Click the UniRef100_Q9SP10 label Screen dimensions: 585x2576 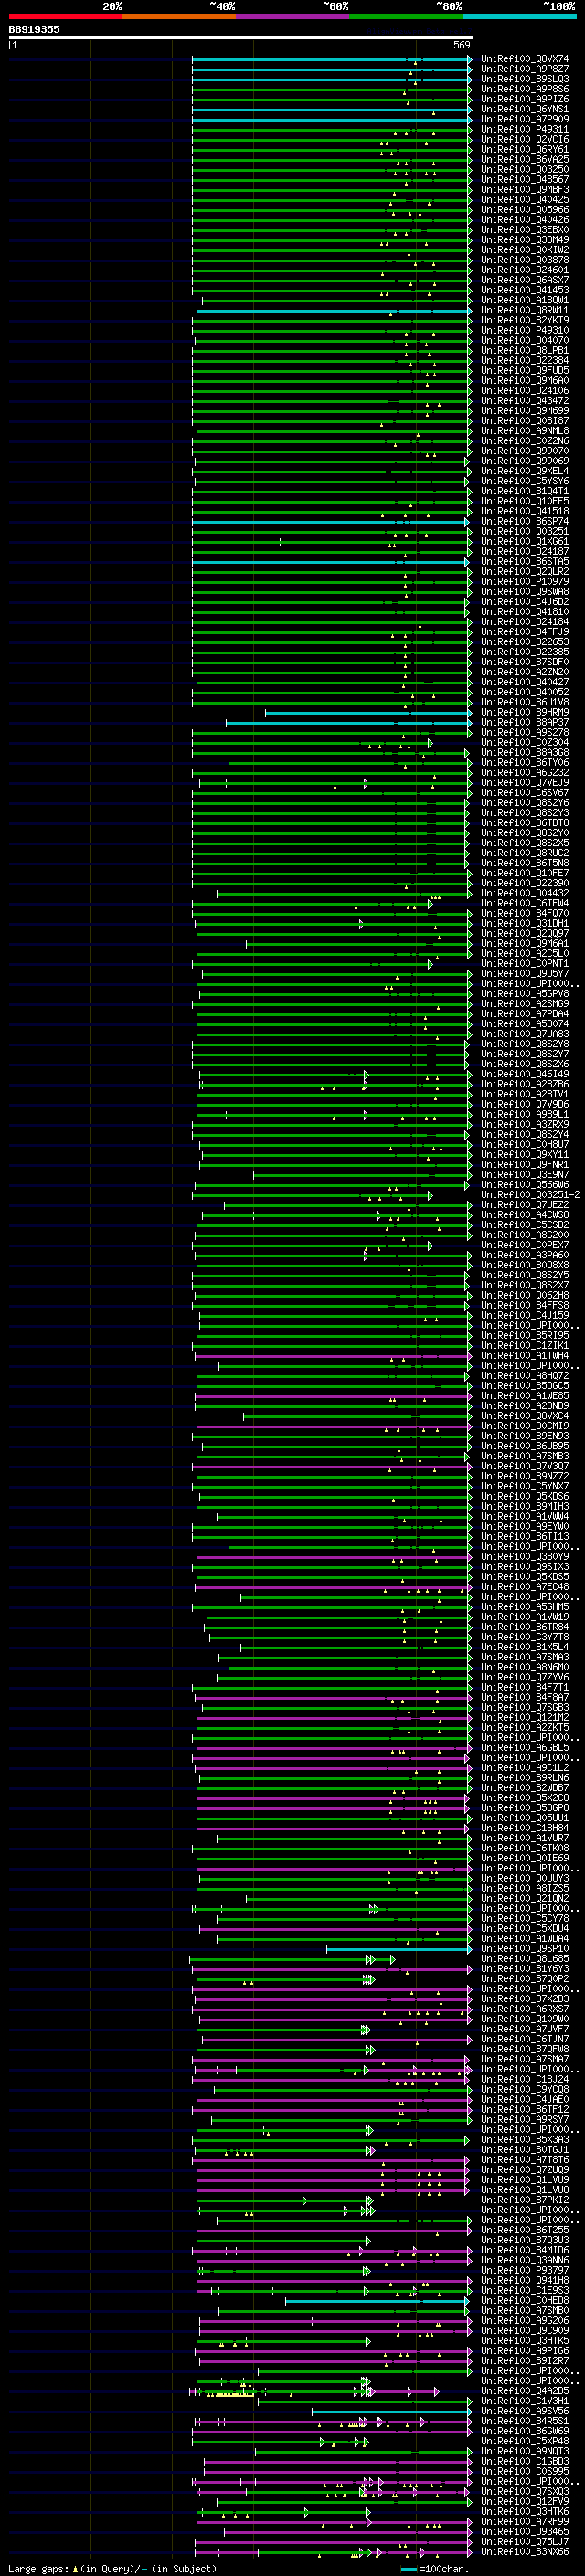524,1949
